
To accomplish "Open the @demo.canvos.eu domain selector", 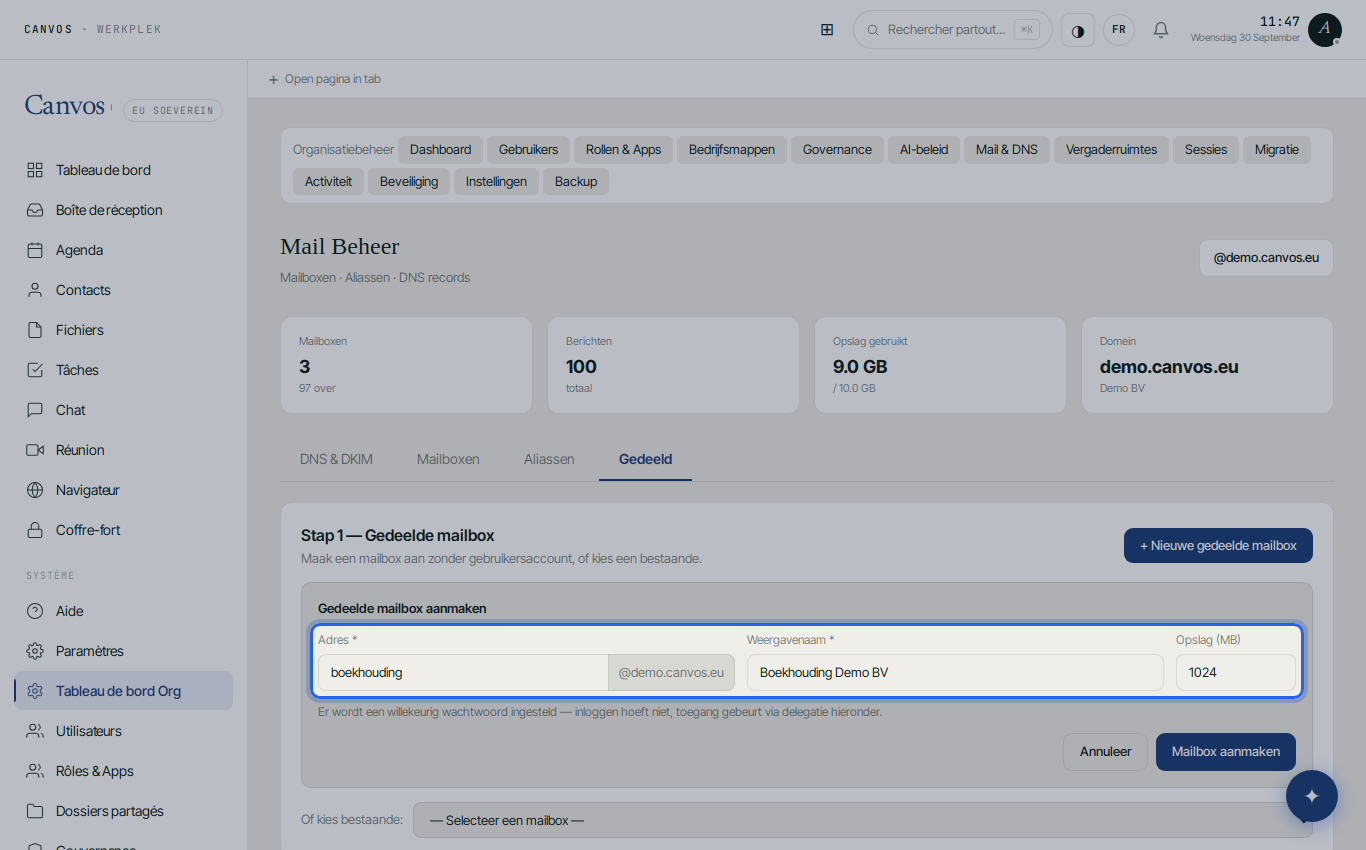I will 1266,258.
